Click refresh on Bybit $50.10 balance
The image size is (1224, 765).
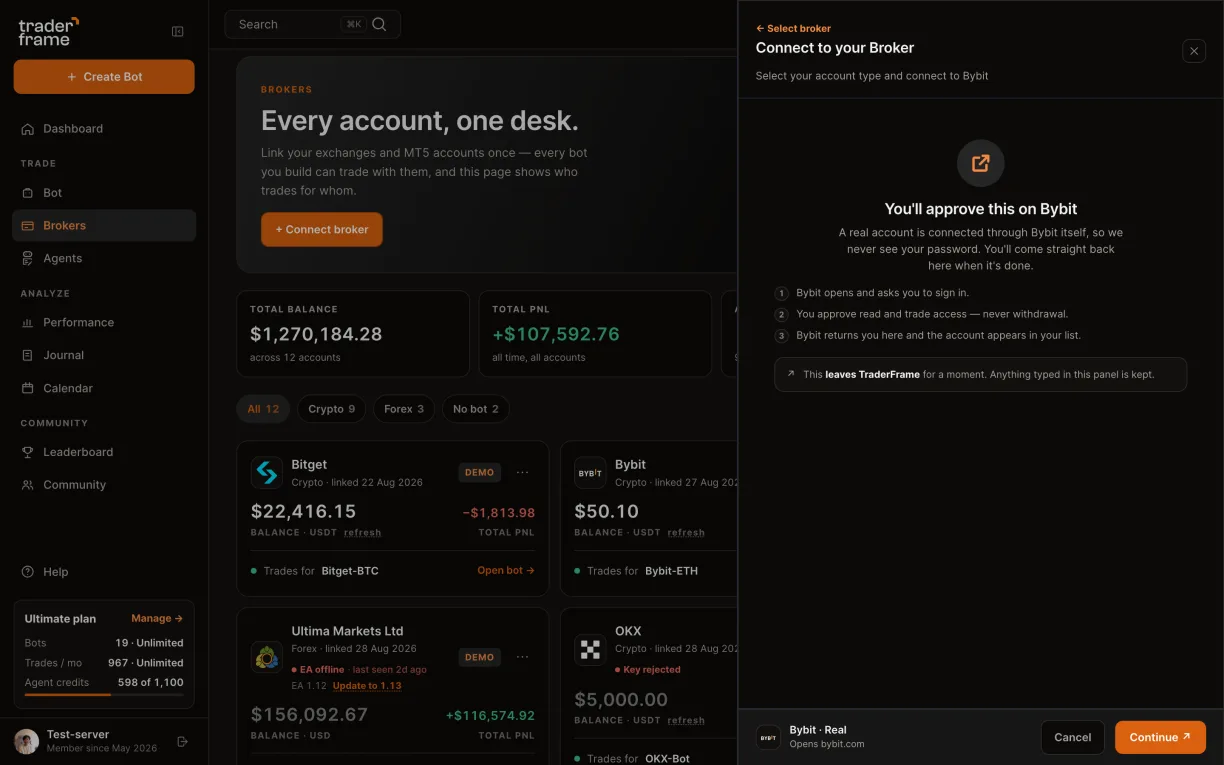[686, 533]
